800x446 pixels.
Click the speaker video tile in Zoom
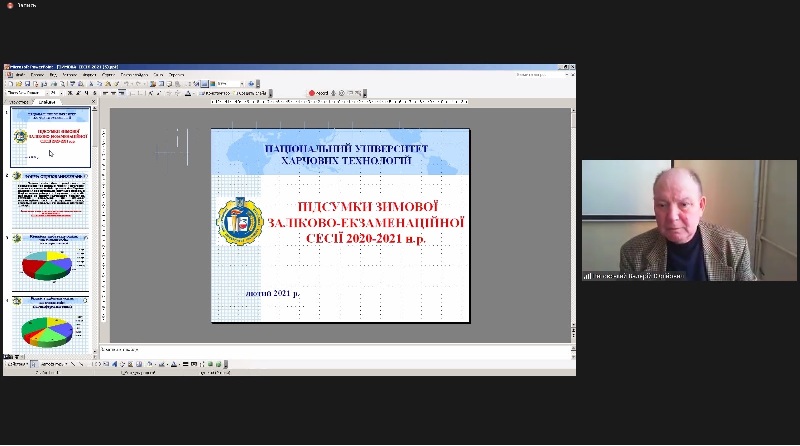click(x=689, y=220)
